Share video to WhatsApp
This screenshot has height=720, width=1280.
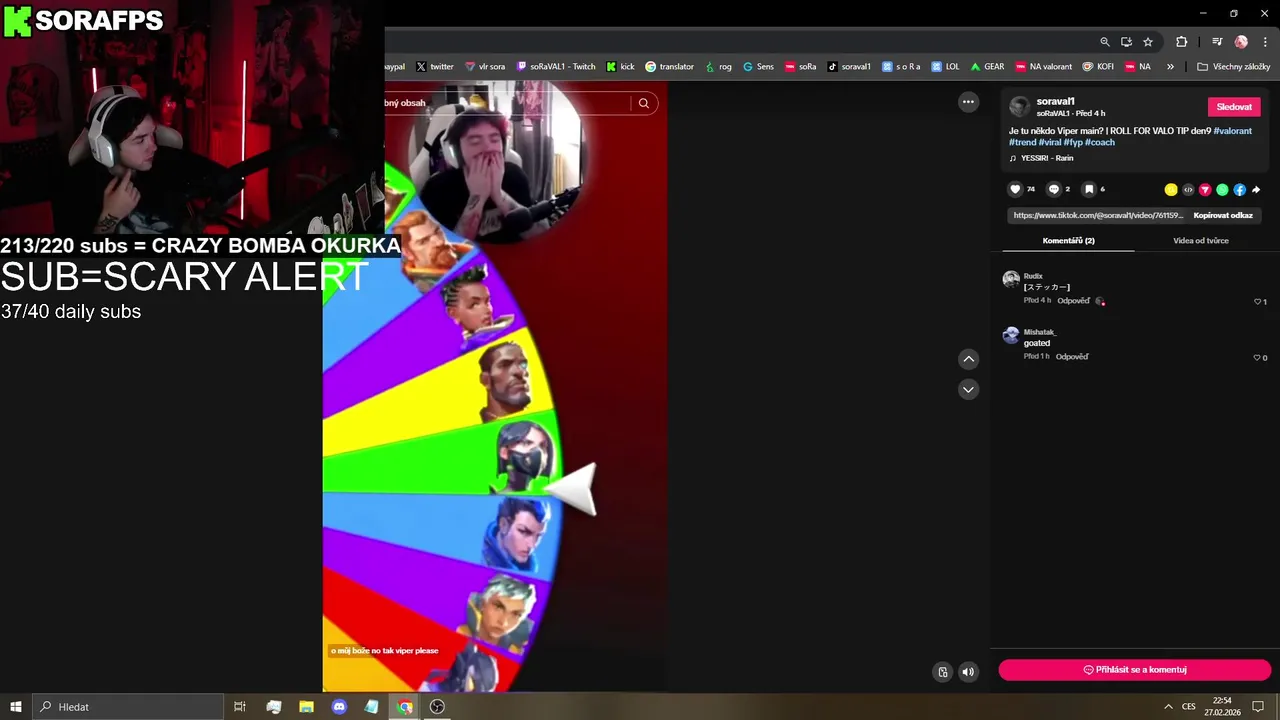1222,190
